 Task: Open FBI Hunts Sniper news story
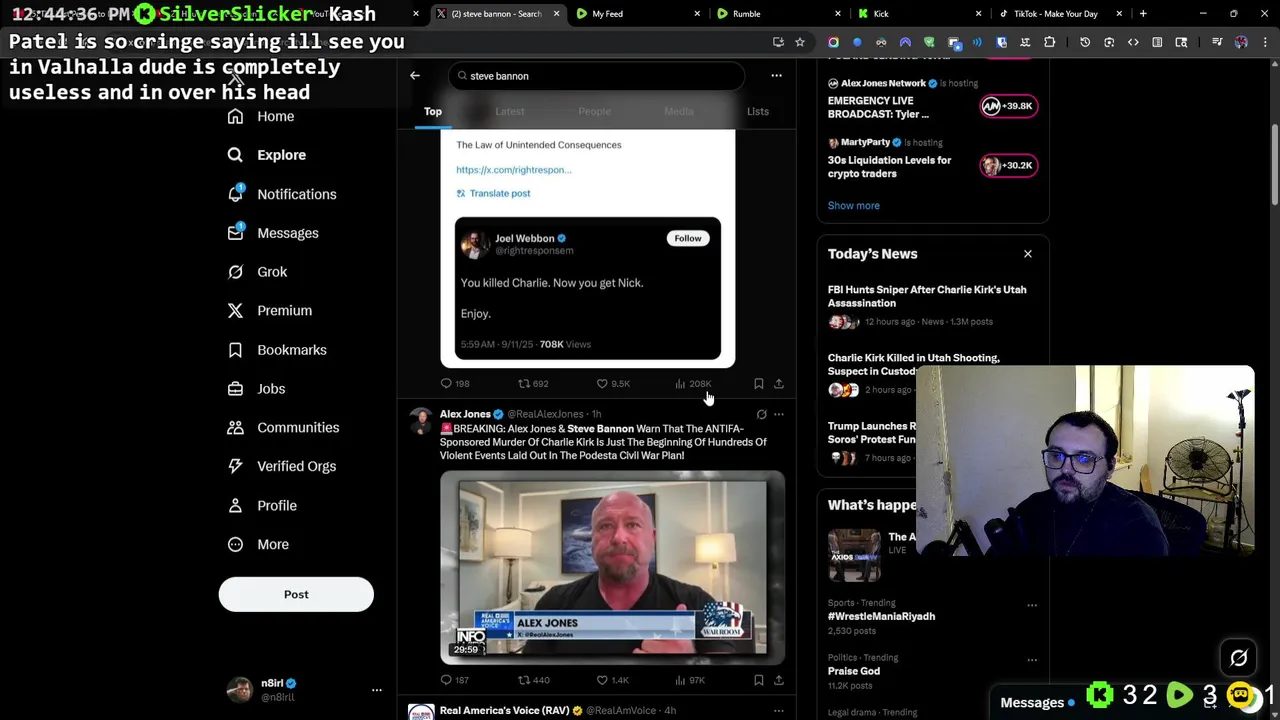[927, 297]
